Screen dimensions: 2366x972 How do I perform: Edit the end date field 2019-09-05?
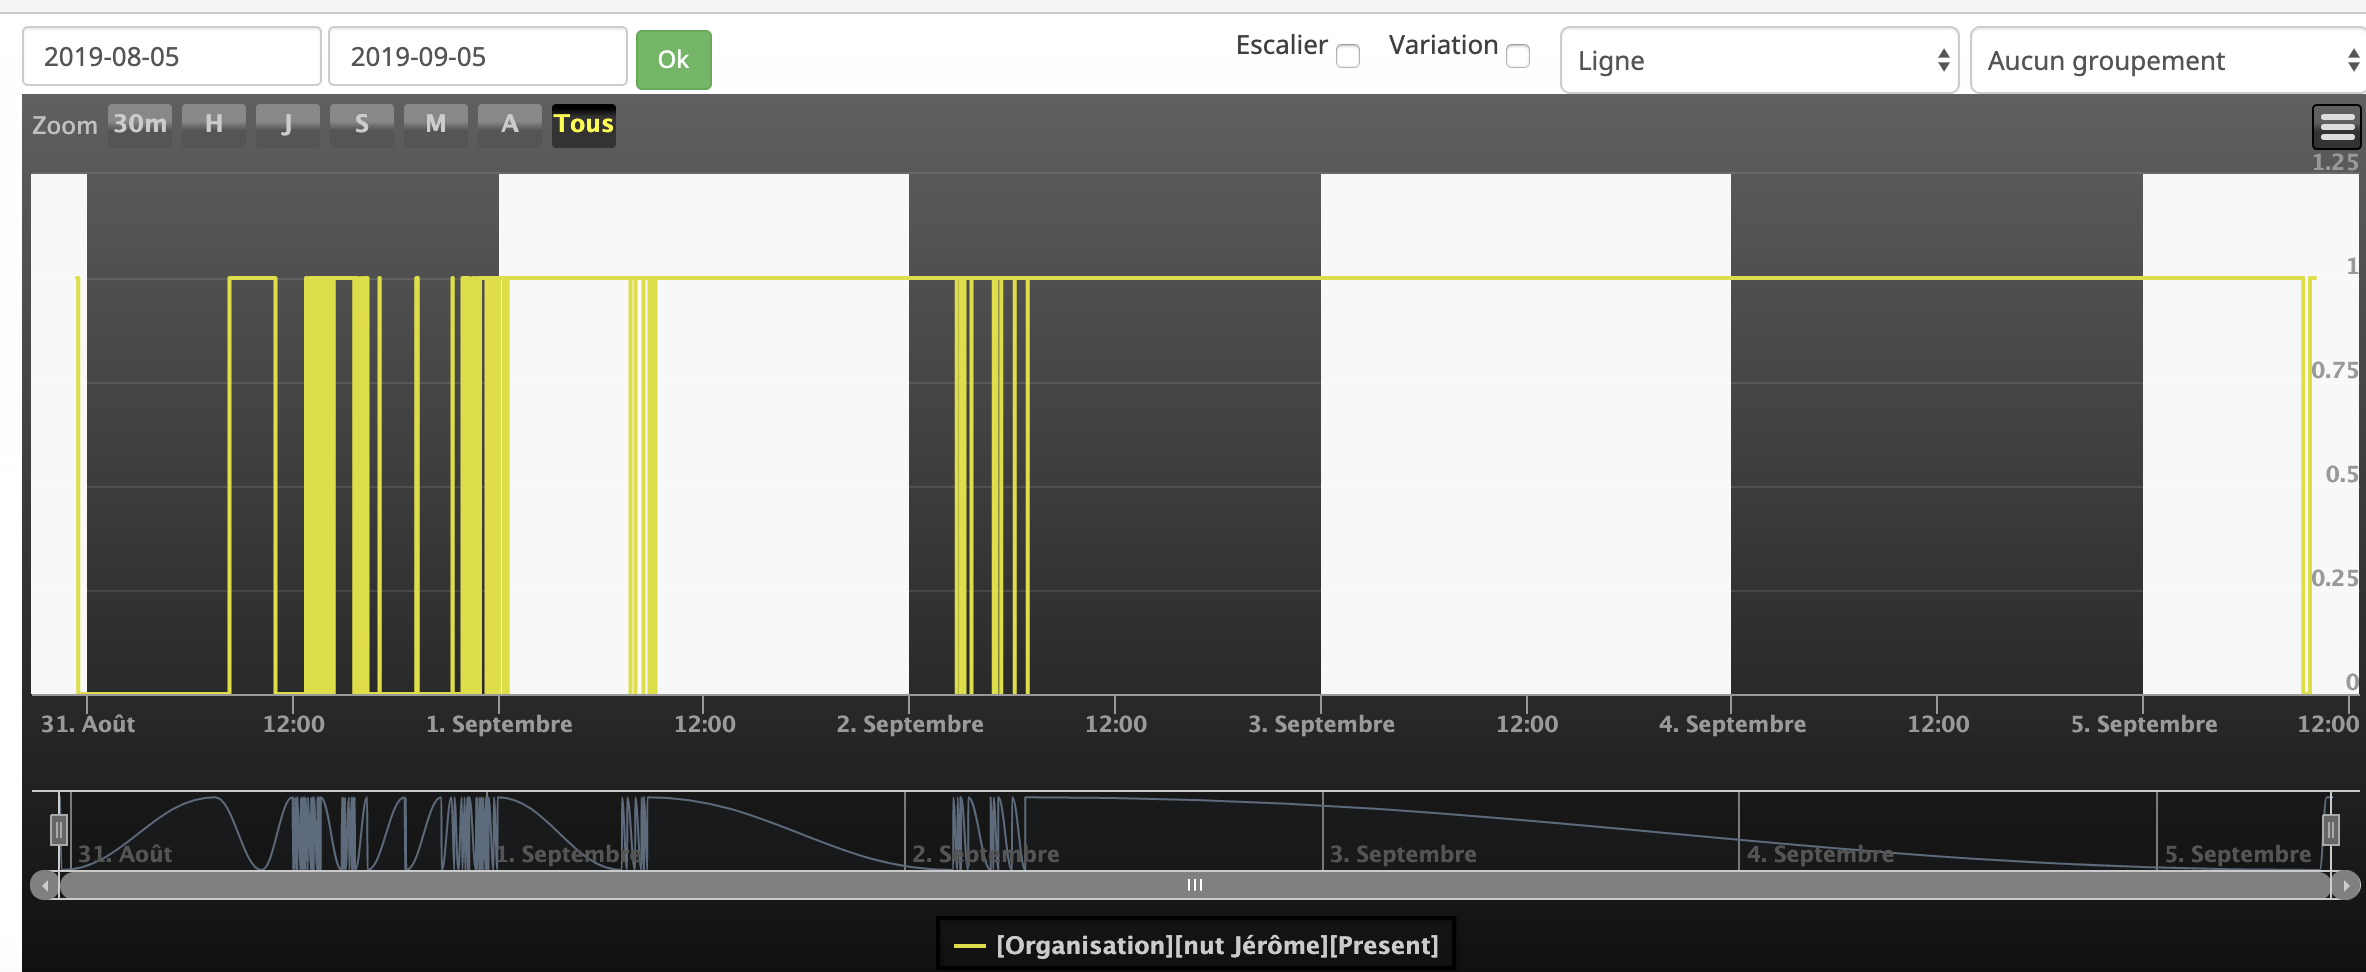click(478, 56)
